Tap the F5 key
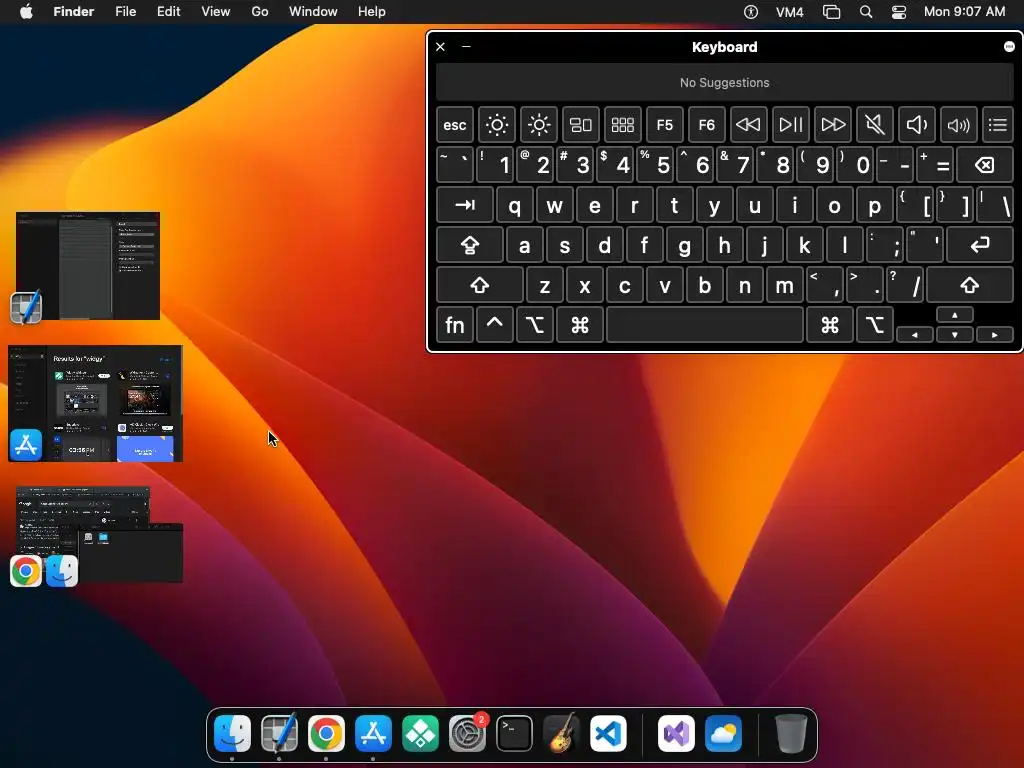 (664, 125)
